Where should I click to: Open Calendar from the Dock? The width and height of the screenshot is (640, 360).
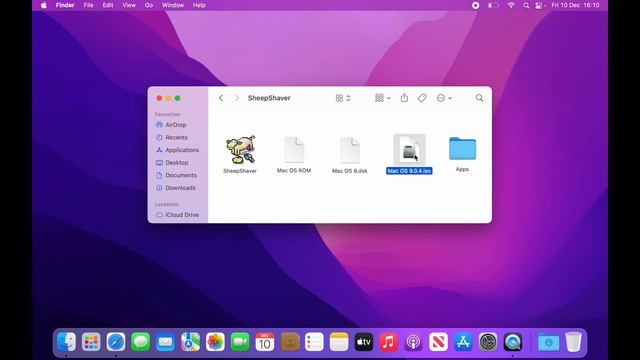265,342
